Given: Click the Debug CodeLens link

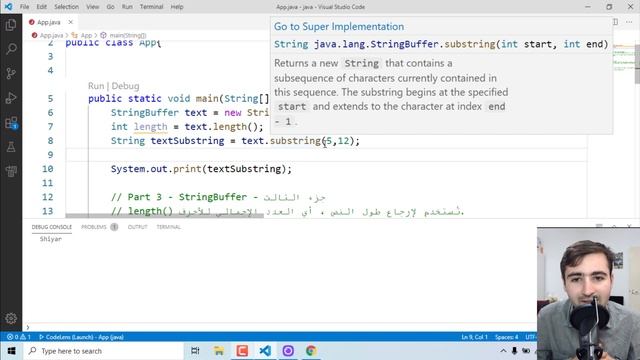Looking at the screenshot, I should tap(125, 86).
